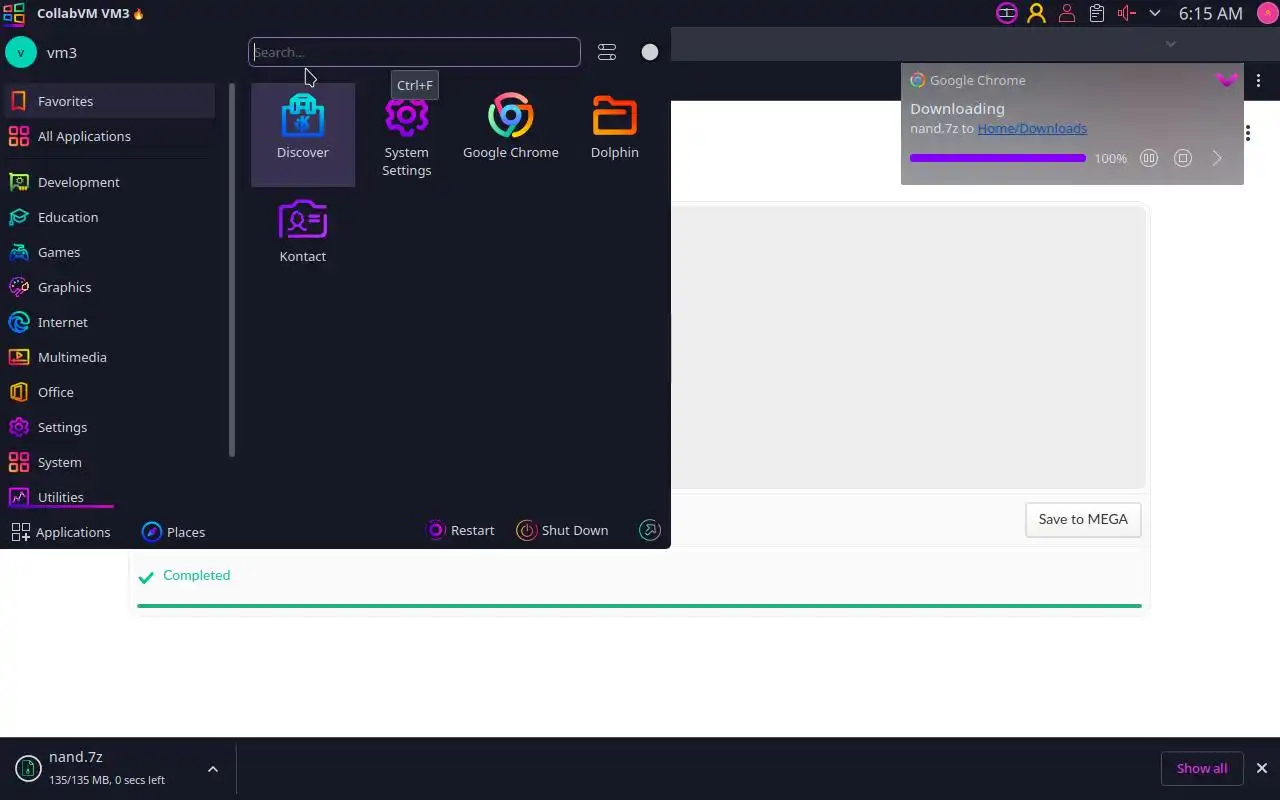The height and width of the screenshot is (800, 1280).
Task: Click the Chrome tab search chevron
Action: click(1170, 43)
